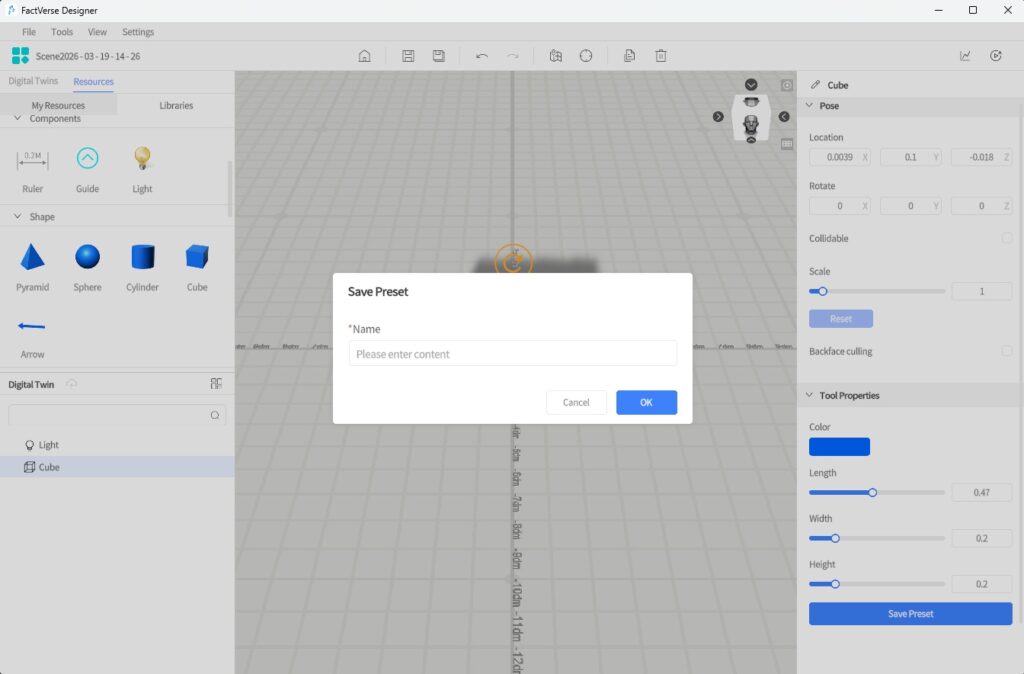Click the home icon in toolbar
The image size is (1024, 674).
coord(365,56)
